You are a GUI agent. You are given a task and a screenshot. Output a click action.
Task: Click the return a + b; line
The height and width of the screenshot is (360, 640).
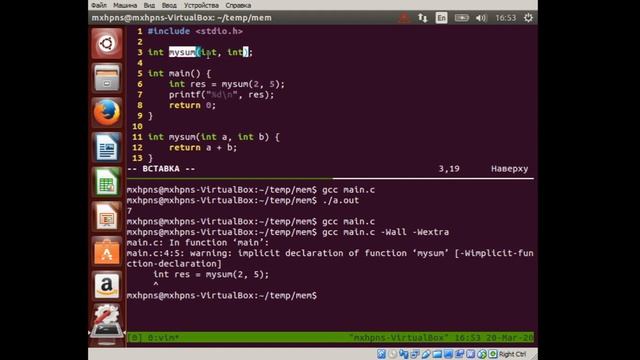pyautogui.click(x=203, y=148)
